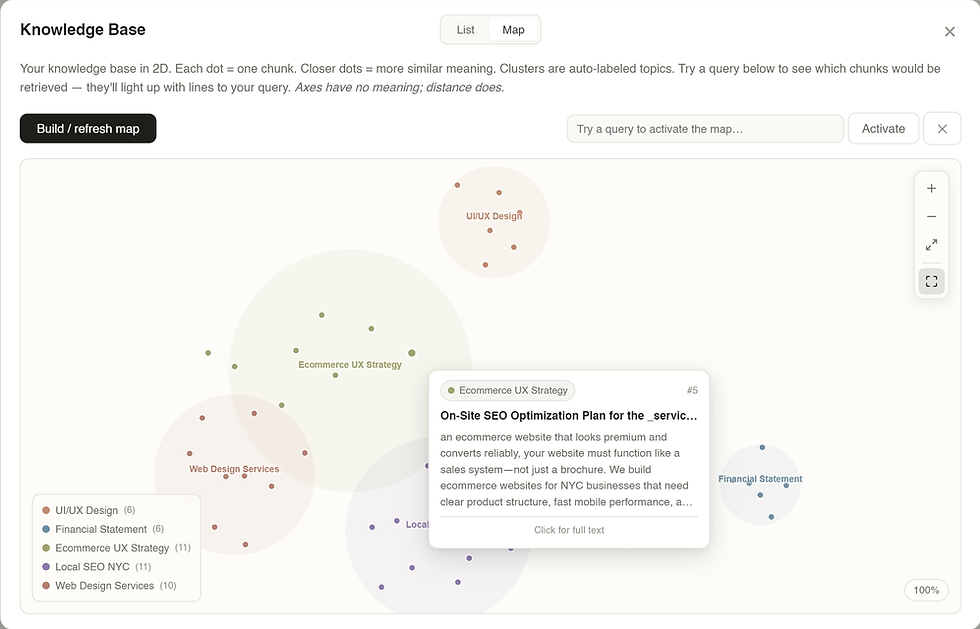Click the UI/UX Design legend dot
This screenshot has width=980, height=629.
coord(46,511)
